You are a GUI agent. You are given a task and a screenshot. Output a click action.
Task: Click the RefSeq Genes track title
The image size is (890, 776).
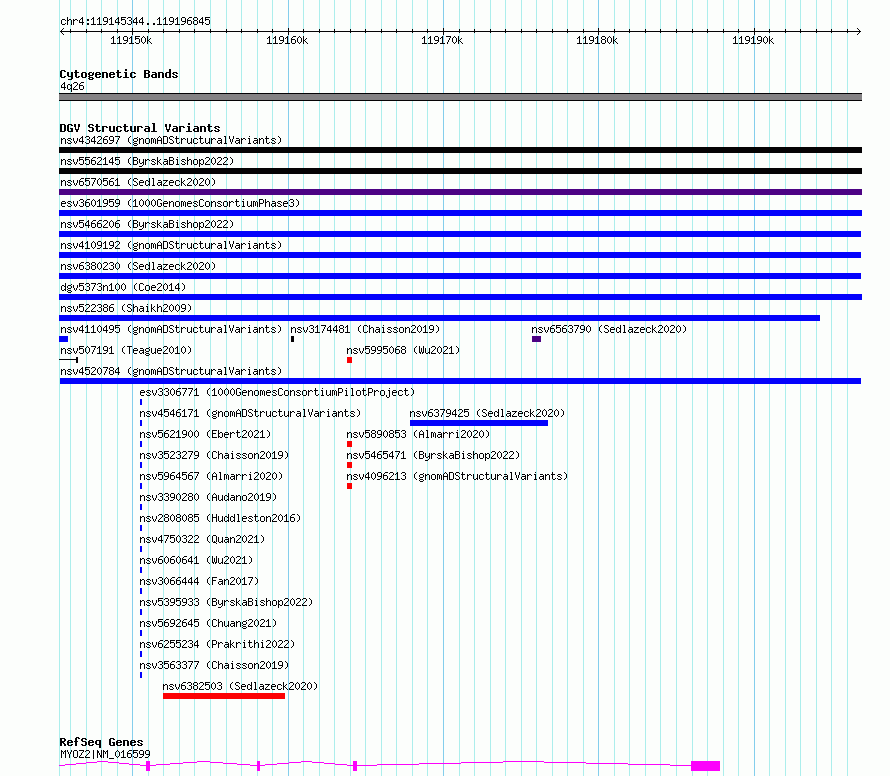101,742
